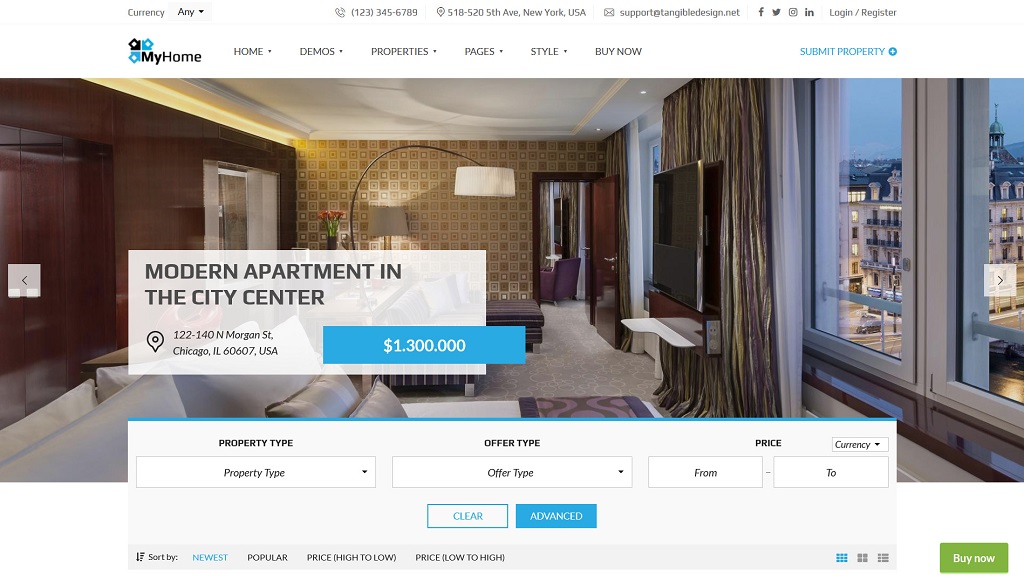Open the Demos menu
The width and height of the screenshot is (1024, 581).
tap(321, 51)
